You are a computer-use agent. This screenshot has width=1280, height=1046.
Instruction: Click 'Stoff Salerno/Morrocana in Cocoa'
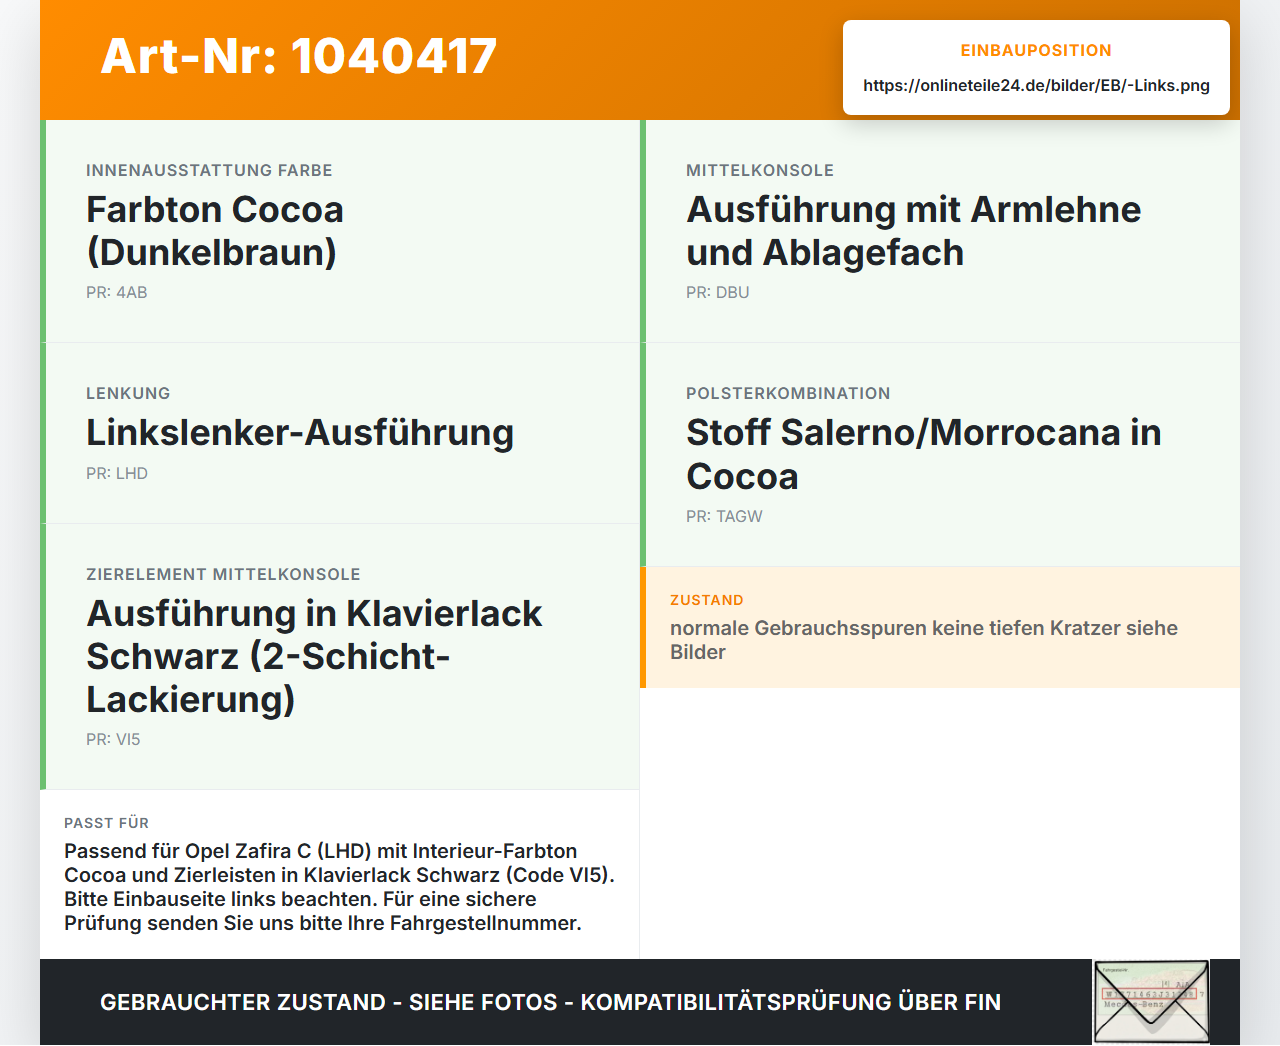924,454
